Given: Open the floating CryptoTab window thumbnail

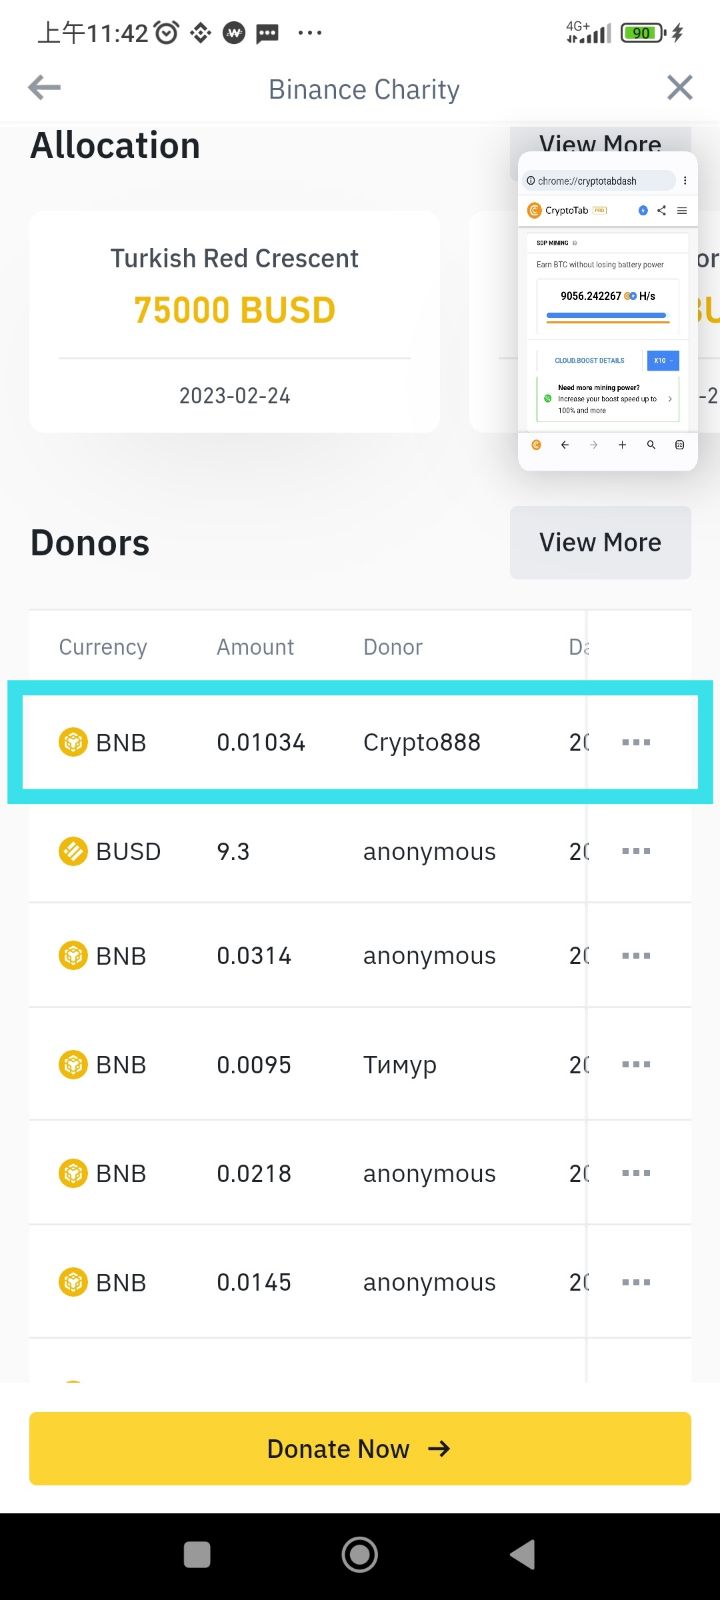Looking at the screenshot, I should coord(607,311).
